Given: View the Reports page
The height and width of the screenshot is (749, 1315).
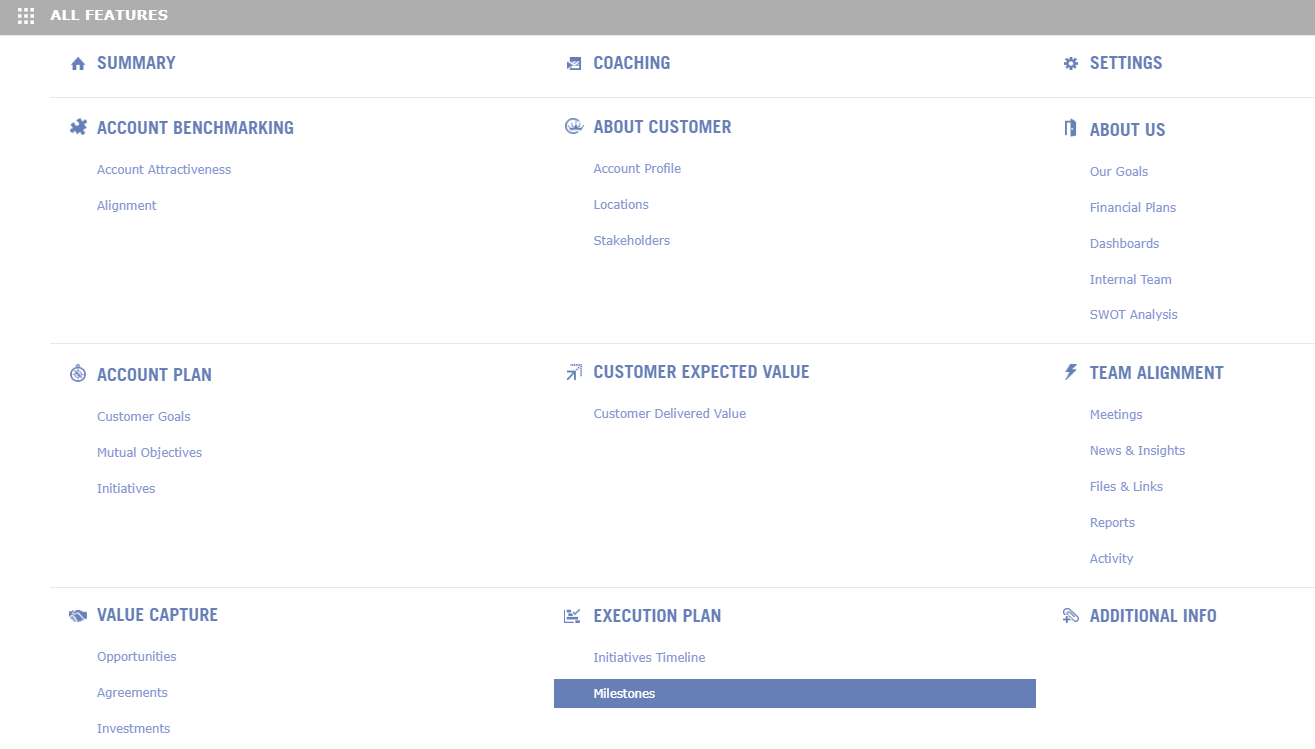Looking at the screenshot, I should click(x=1112, y=523).
